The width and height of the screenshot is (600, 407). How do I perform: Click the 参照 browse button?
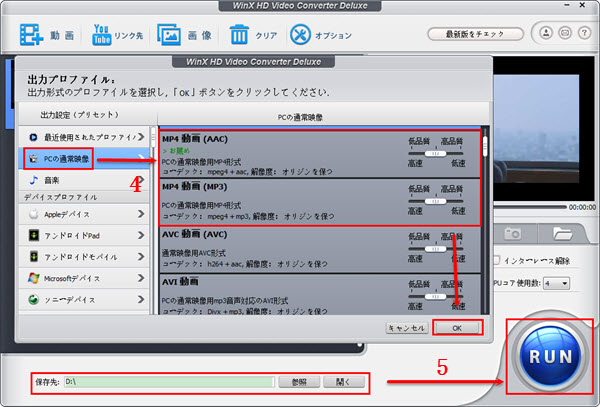coord(299,382)
